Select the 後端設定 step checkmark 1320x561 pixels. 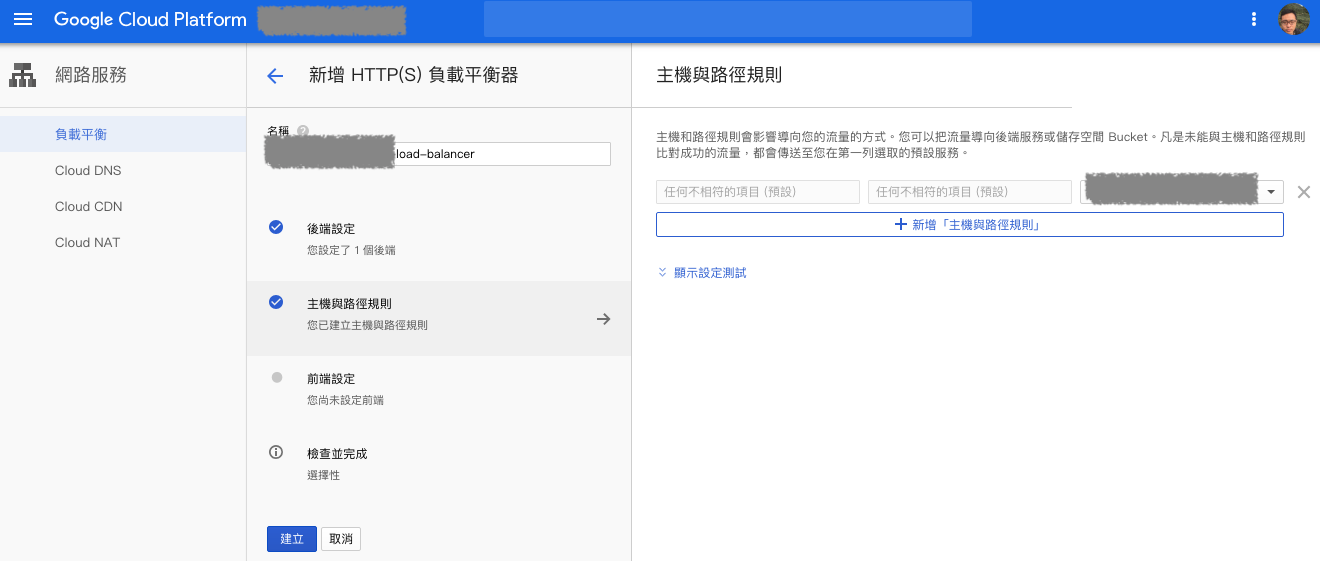pos(276,227)
